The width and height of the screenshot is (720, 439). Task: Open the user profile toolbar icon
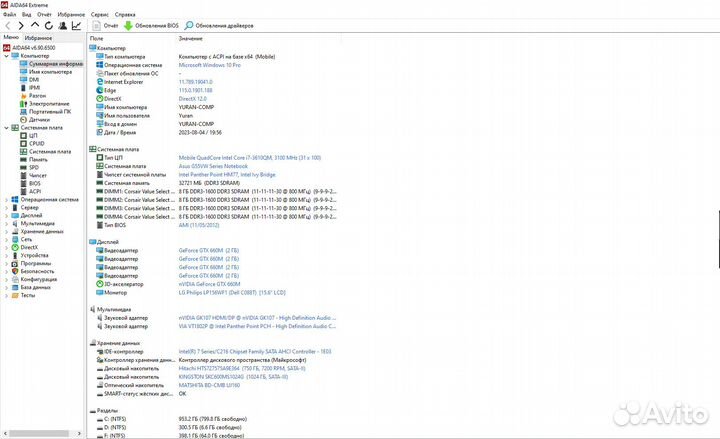63,25
